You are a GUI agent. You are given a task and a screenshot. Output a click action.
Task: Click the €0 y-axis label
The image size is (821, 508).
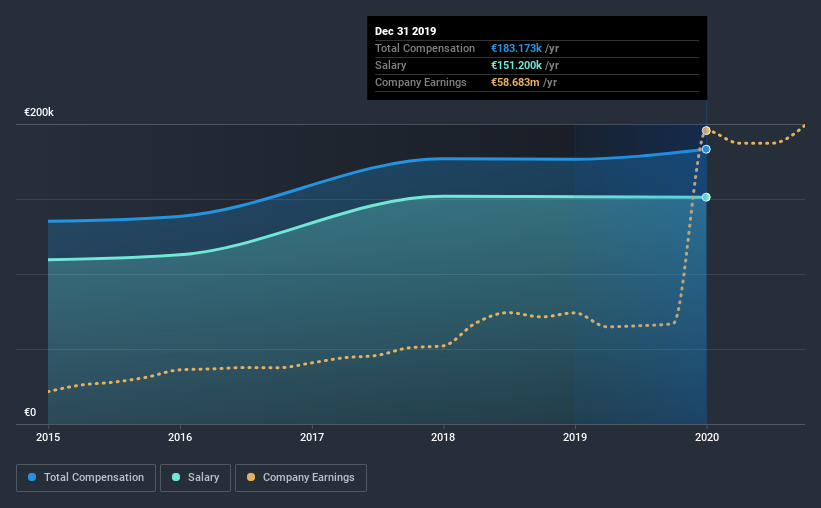(30, 412)
